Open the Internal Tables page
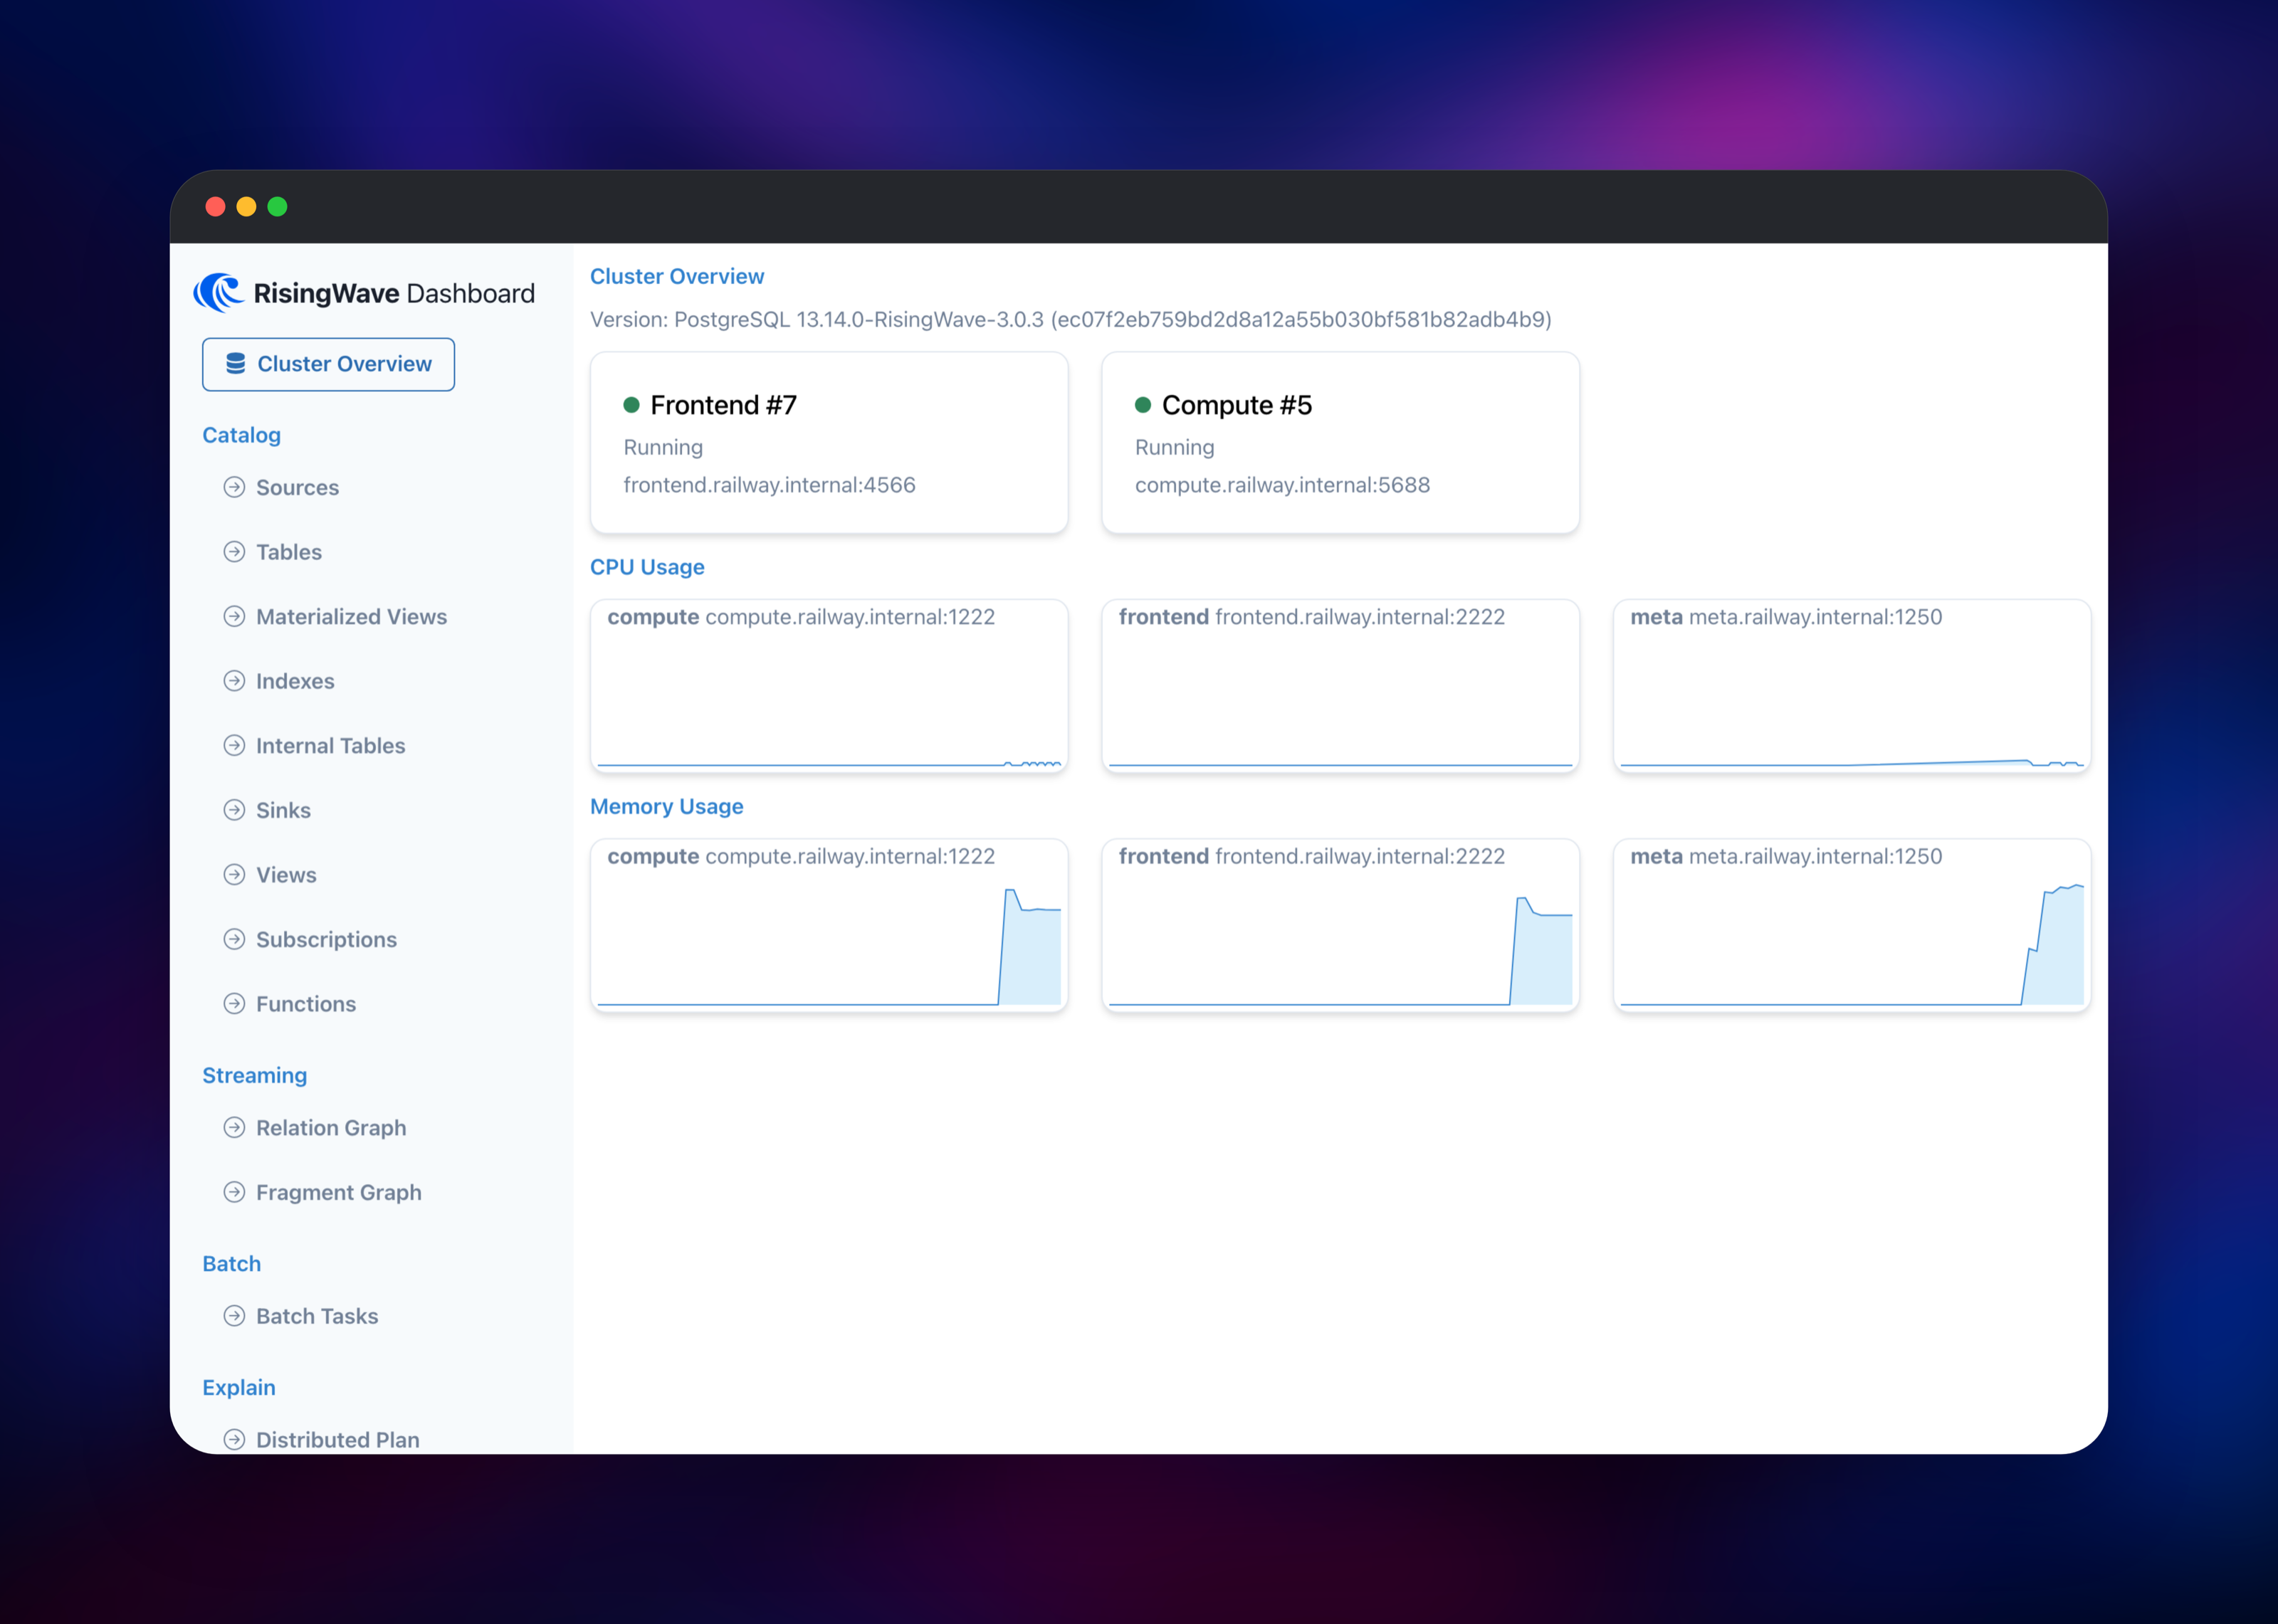This screenshot has height=1624, width=2278. coord(330,746)
